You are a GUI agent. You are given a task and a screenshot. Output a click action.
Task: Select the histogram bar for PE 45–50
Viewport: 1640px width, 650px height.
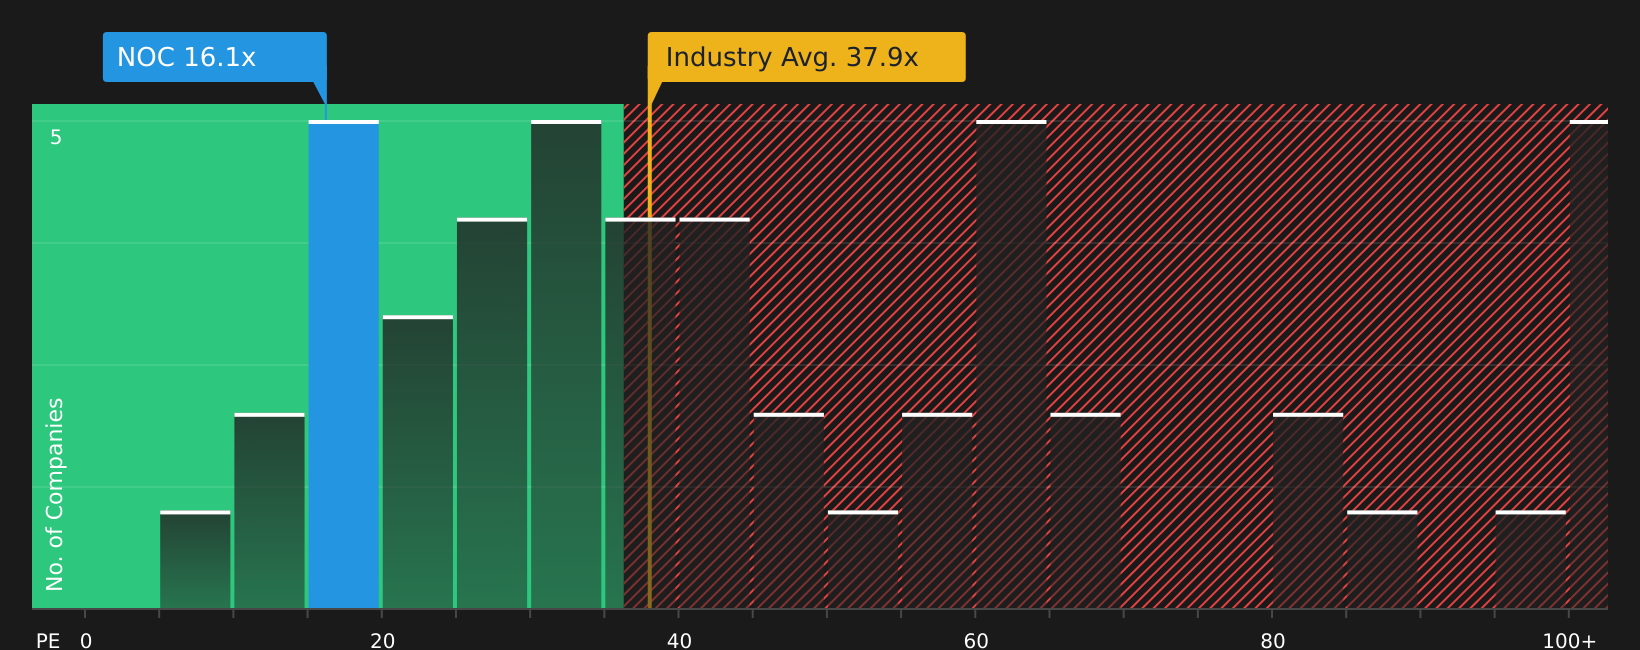pos(789,511)
